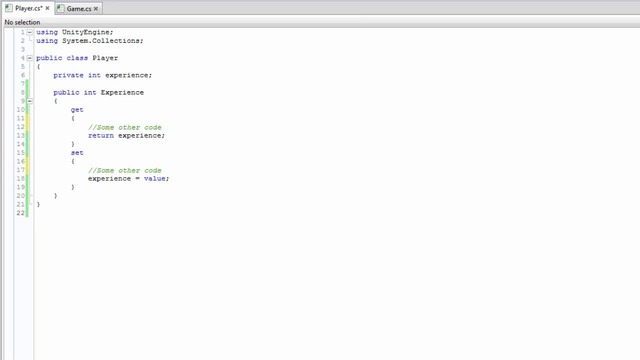
Task: Close the Game.cs tab
Action: pyautogui.click(x=96, y=9)
